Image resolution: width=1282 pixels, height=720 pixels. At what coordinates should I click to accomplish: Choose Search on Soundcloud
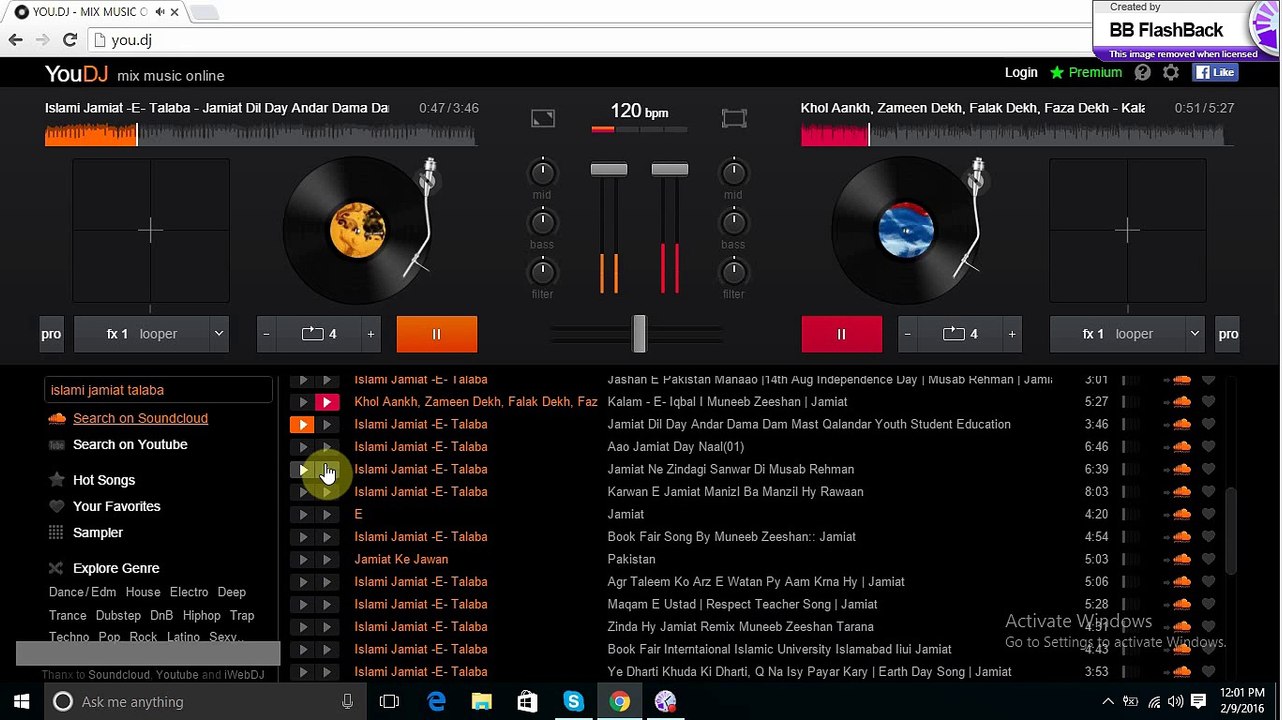click(140, 418)
